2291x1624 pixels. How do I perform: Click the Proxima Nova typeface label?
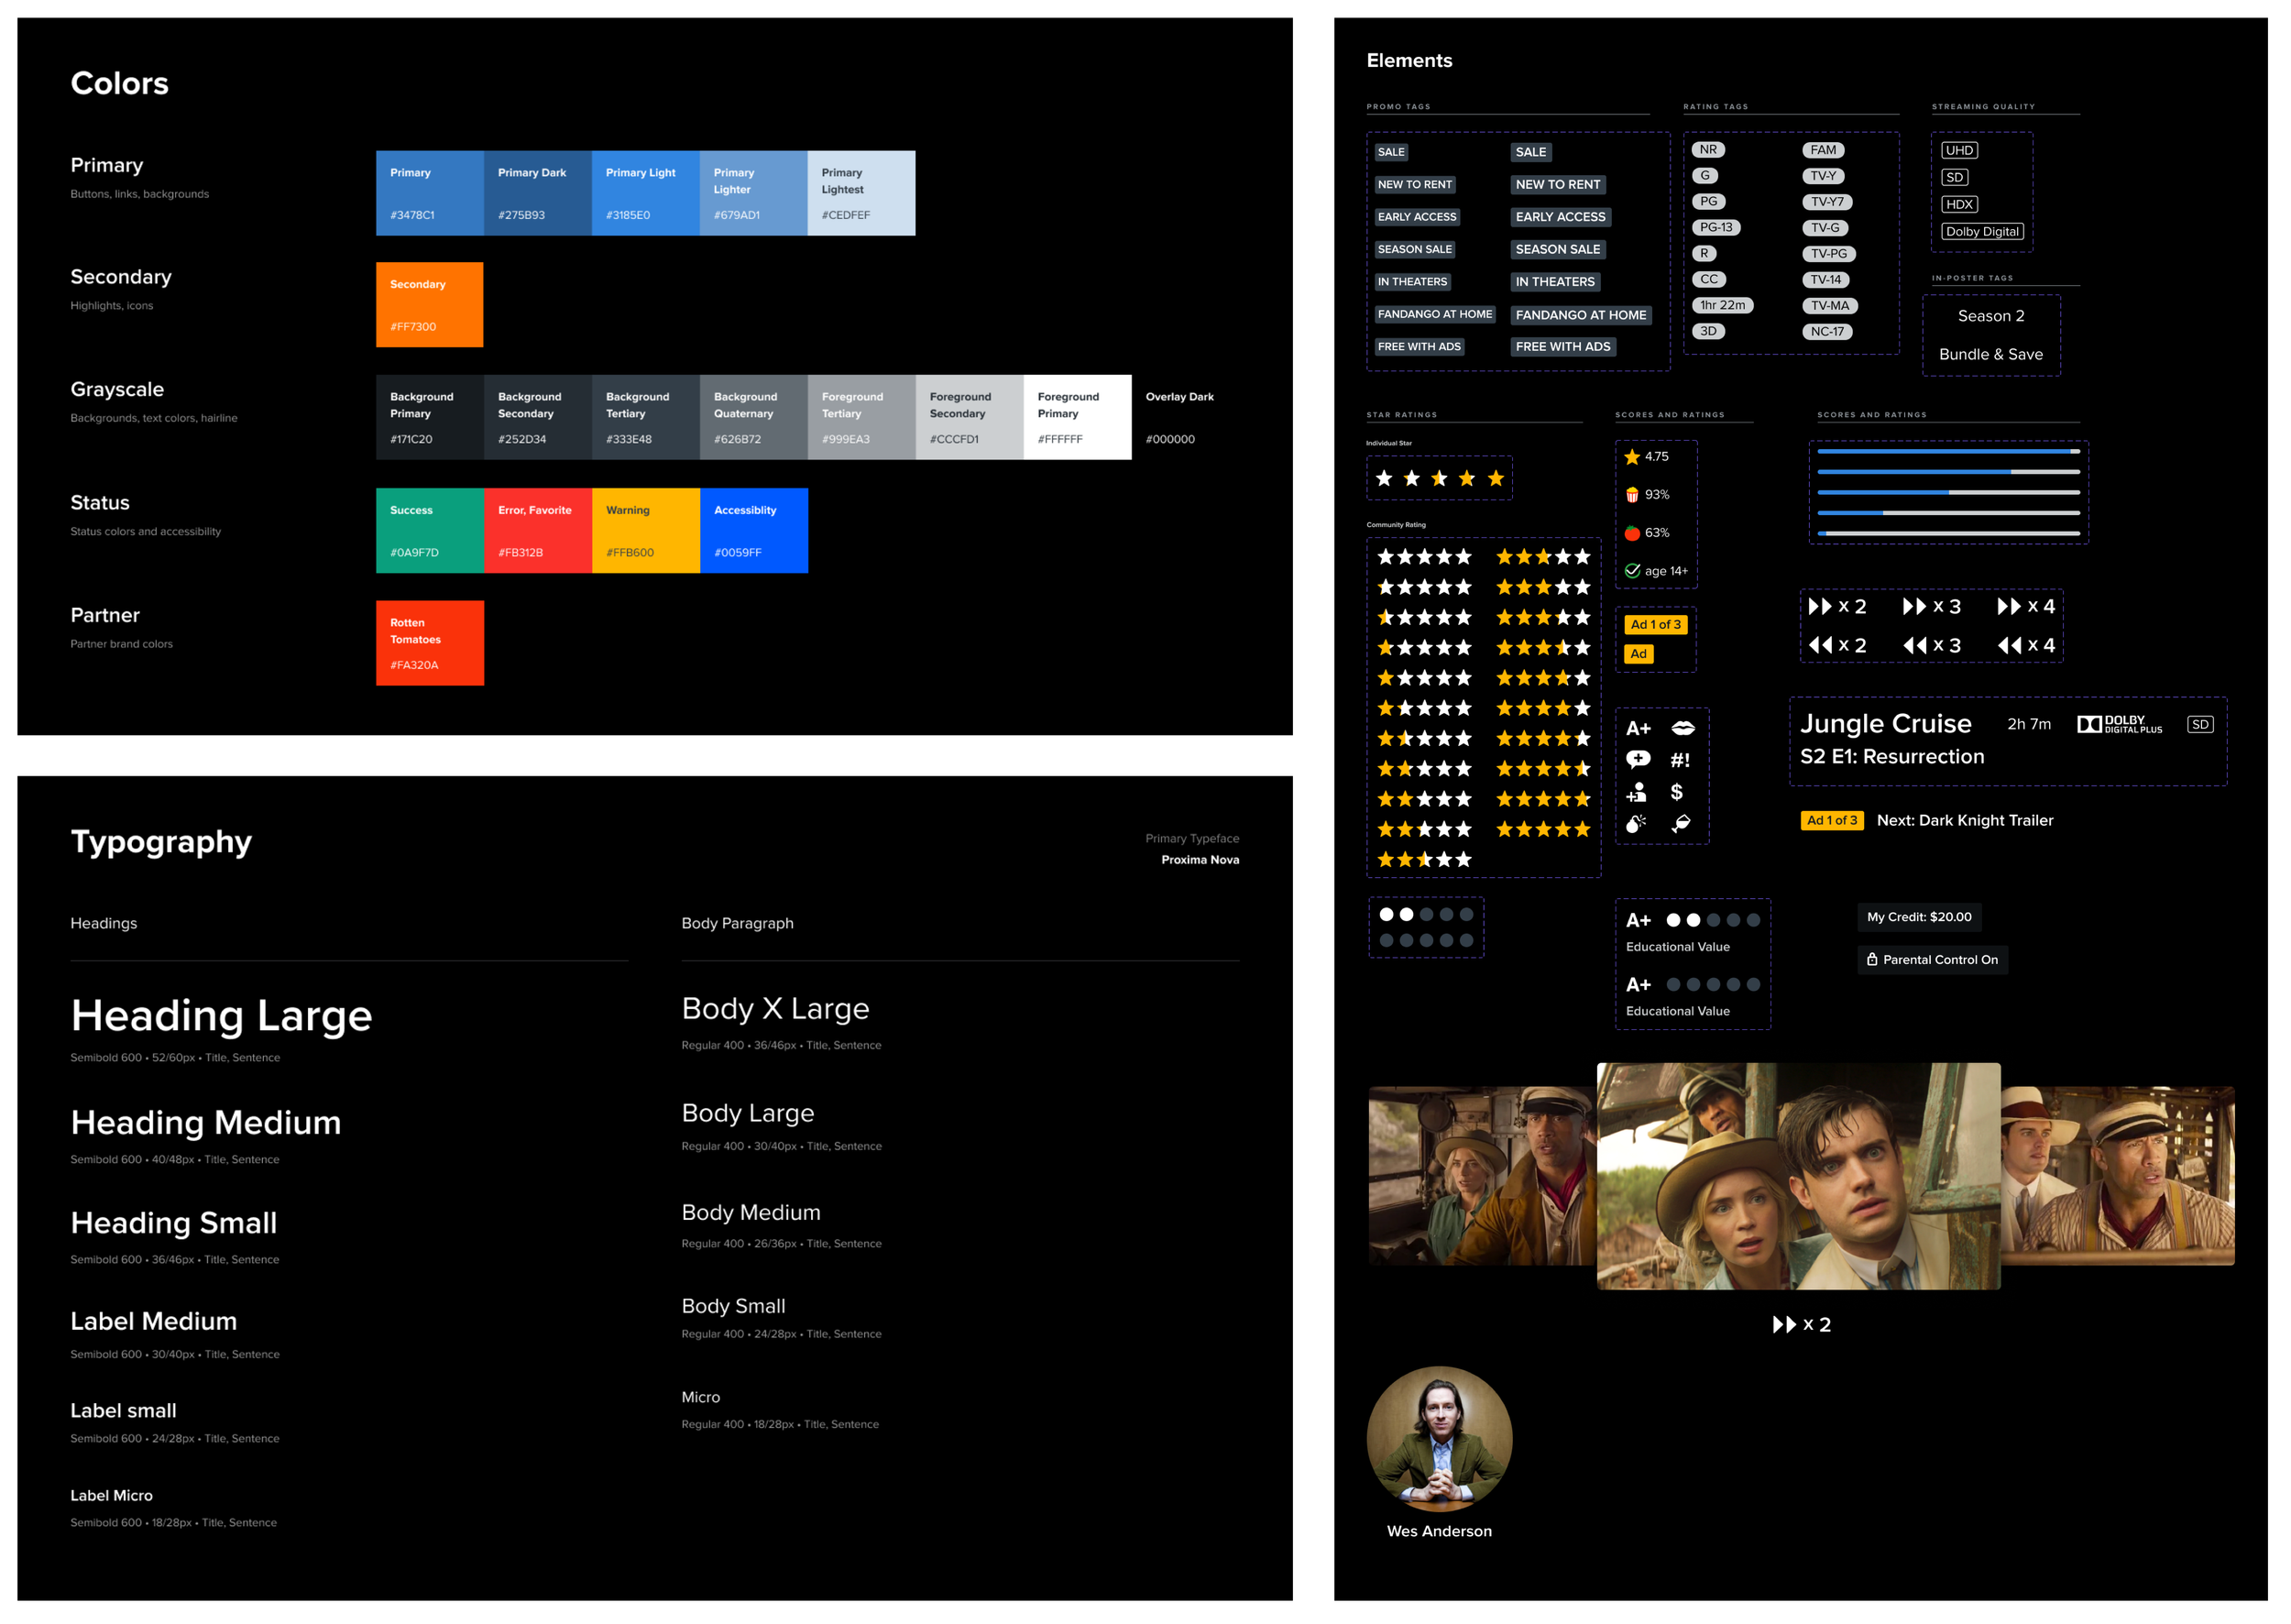[x=1200, y=860]
